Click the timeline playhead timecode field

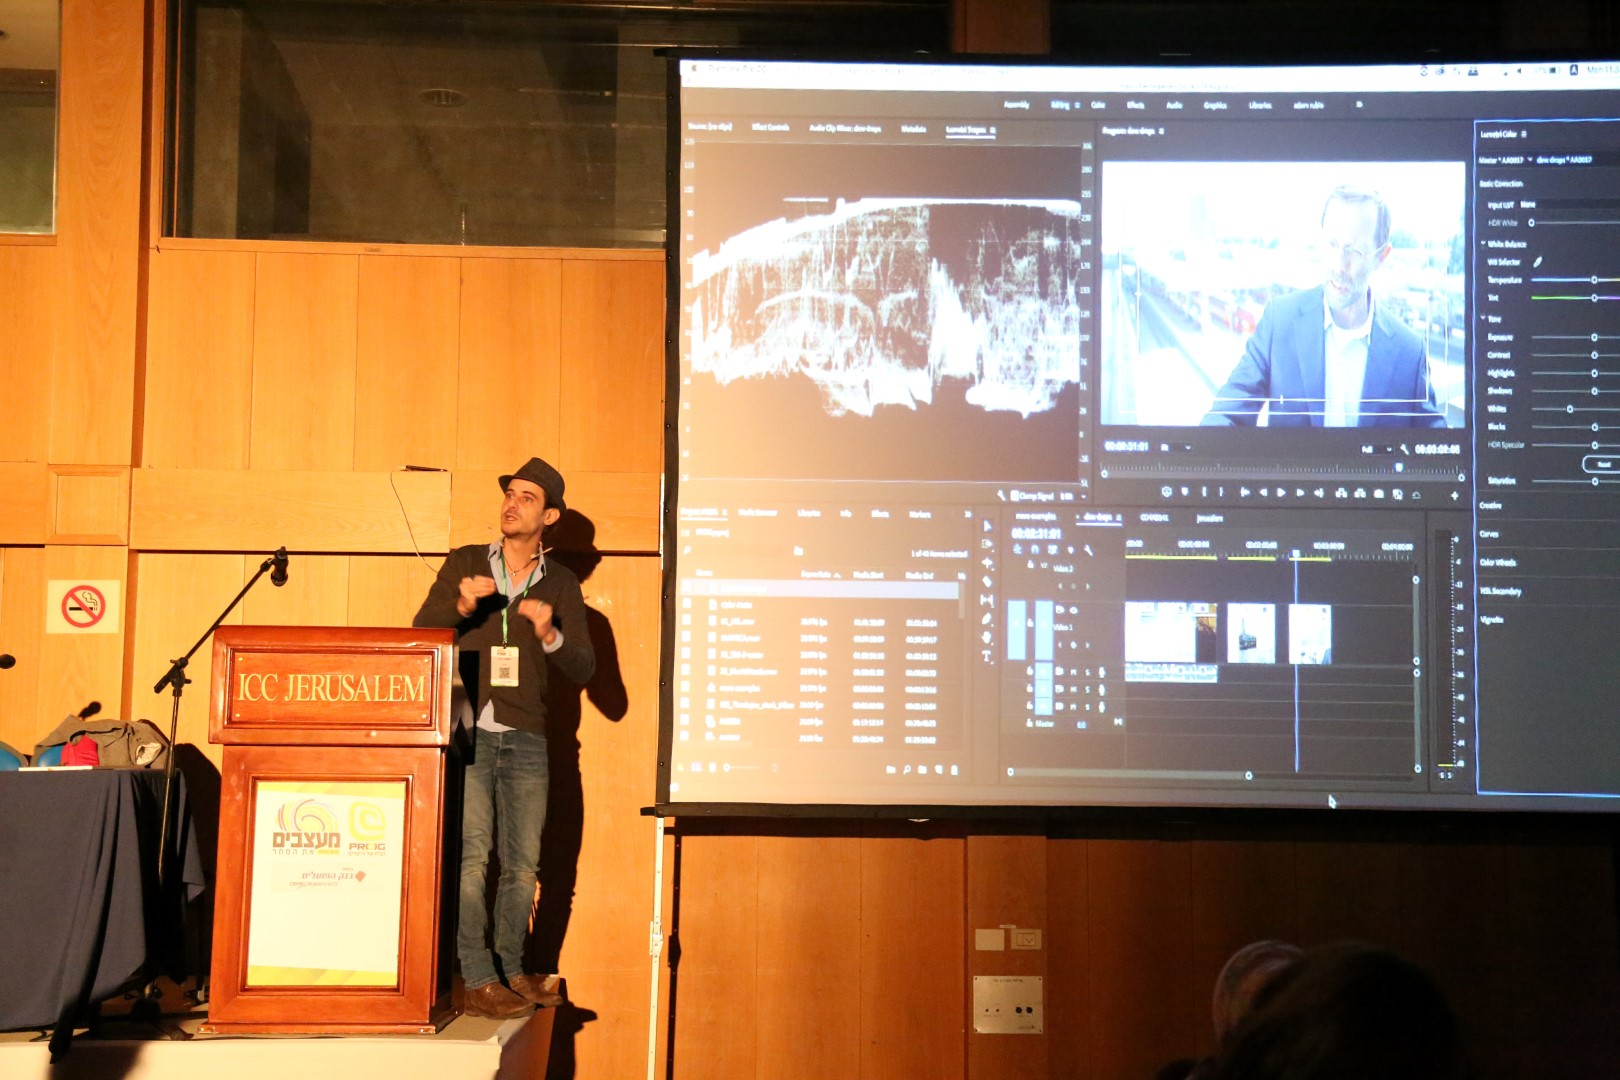[1036, 533]
